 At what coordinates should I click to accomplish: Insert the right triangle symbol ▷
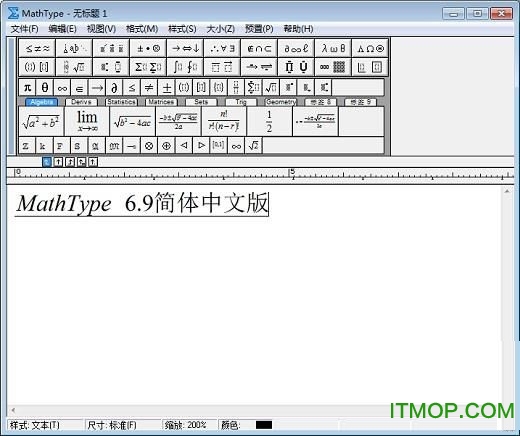201,146
